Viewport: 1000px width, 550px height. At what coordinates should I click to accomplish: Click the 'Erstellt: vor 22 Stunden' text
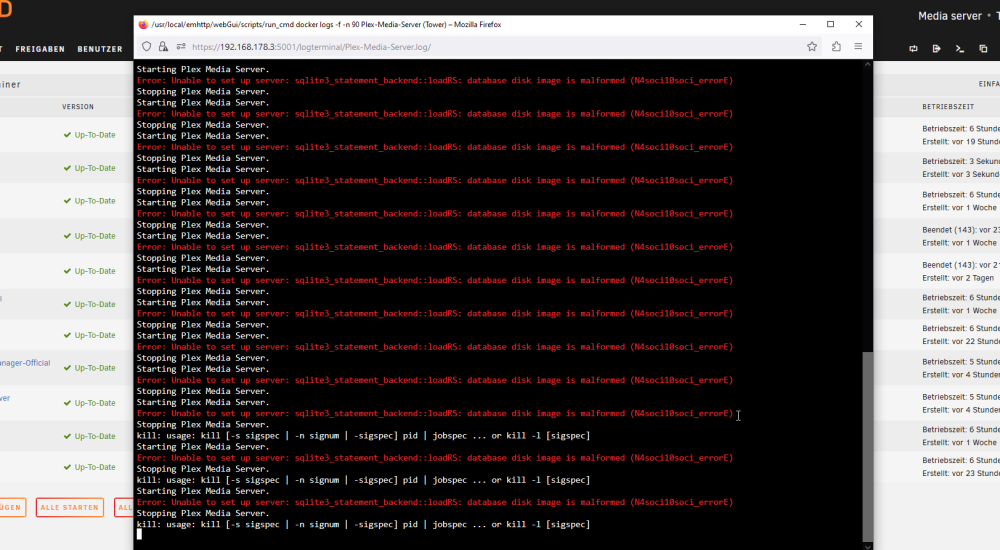coord(960,341)
